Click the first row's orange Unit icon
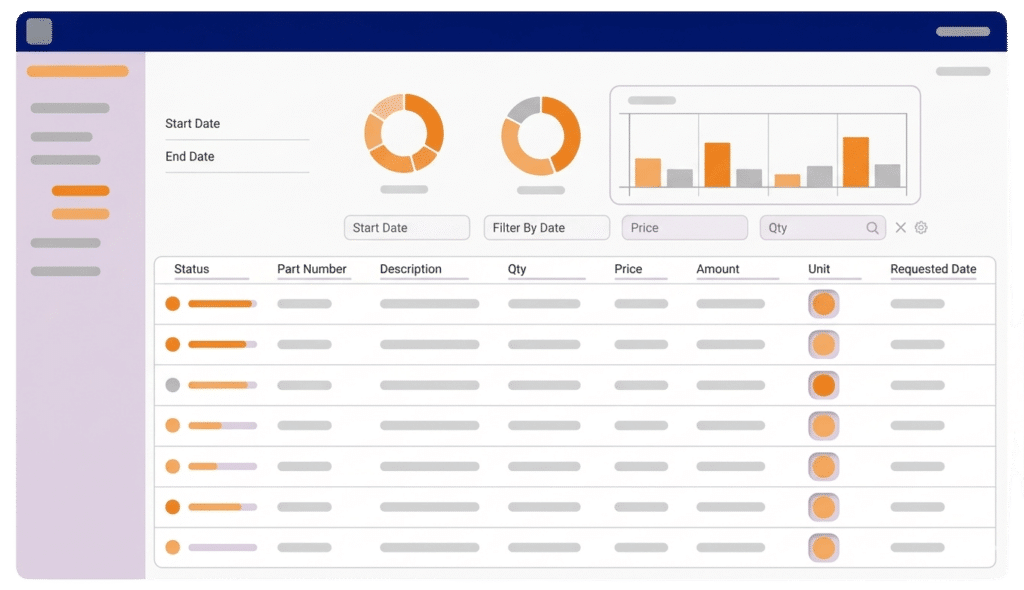 [x=824, y=304]
